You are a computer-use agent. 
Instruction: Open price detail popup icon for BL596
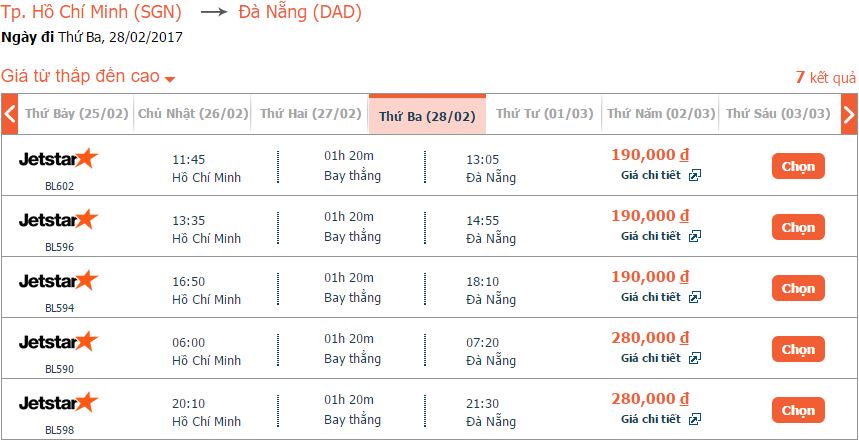695,236
